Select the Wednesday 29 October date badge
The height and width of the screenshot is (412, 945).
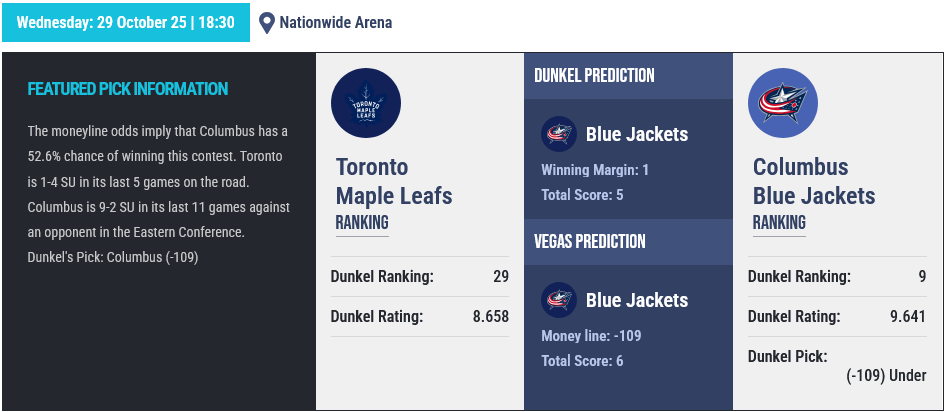[x=126, y=22]
